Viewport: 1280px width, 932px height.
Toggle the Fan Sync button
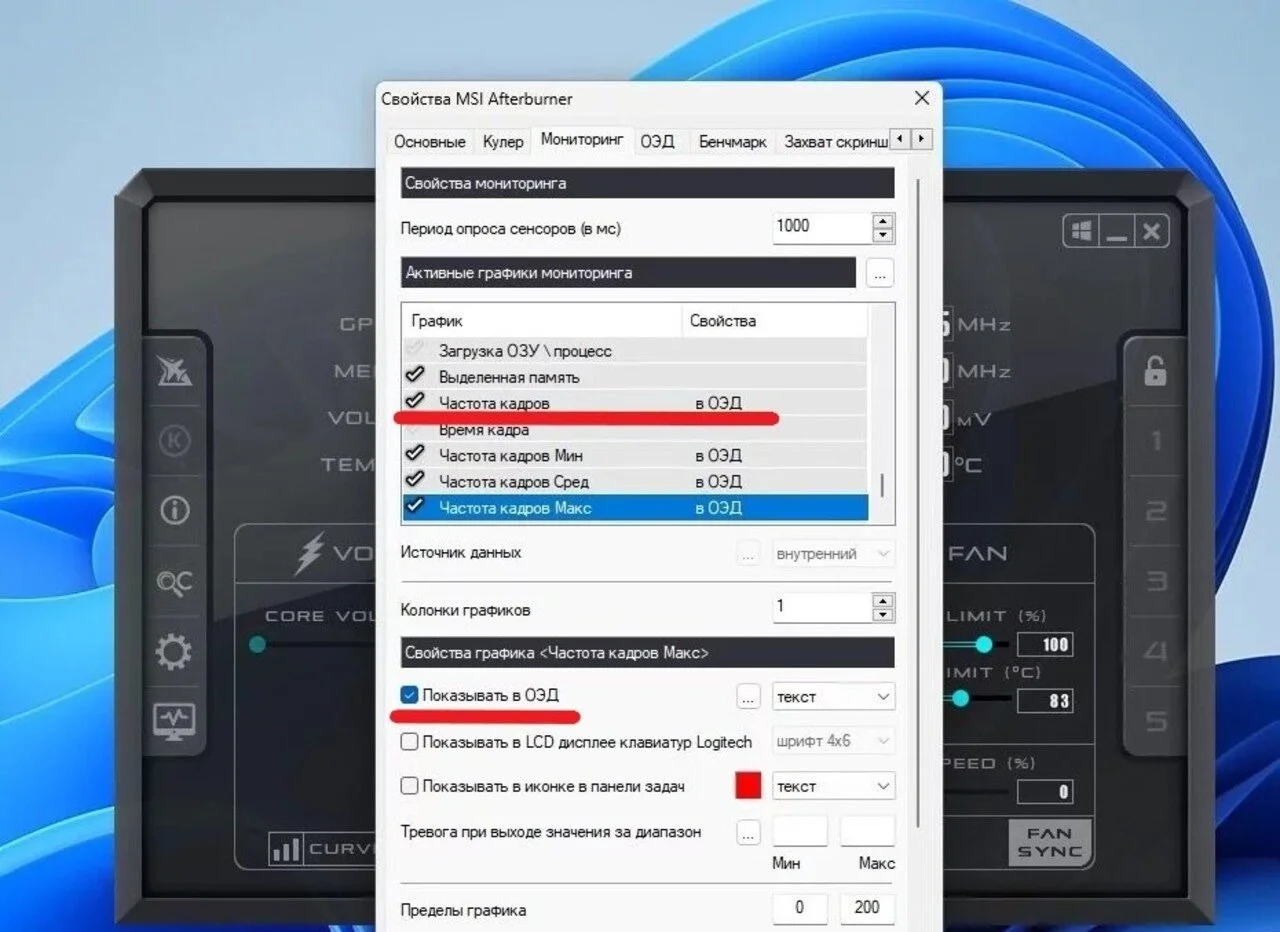pyautogui.click(x=1049, y=842)
